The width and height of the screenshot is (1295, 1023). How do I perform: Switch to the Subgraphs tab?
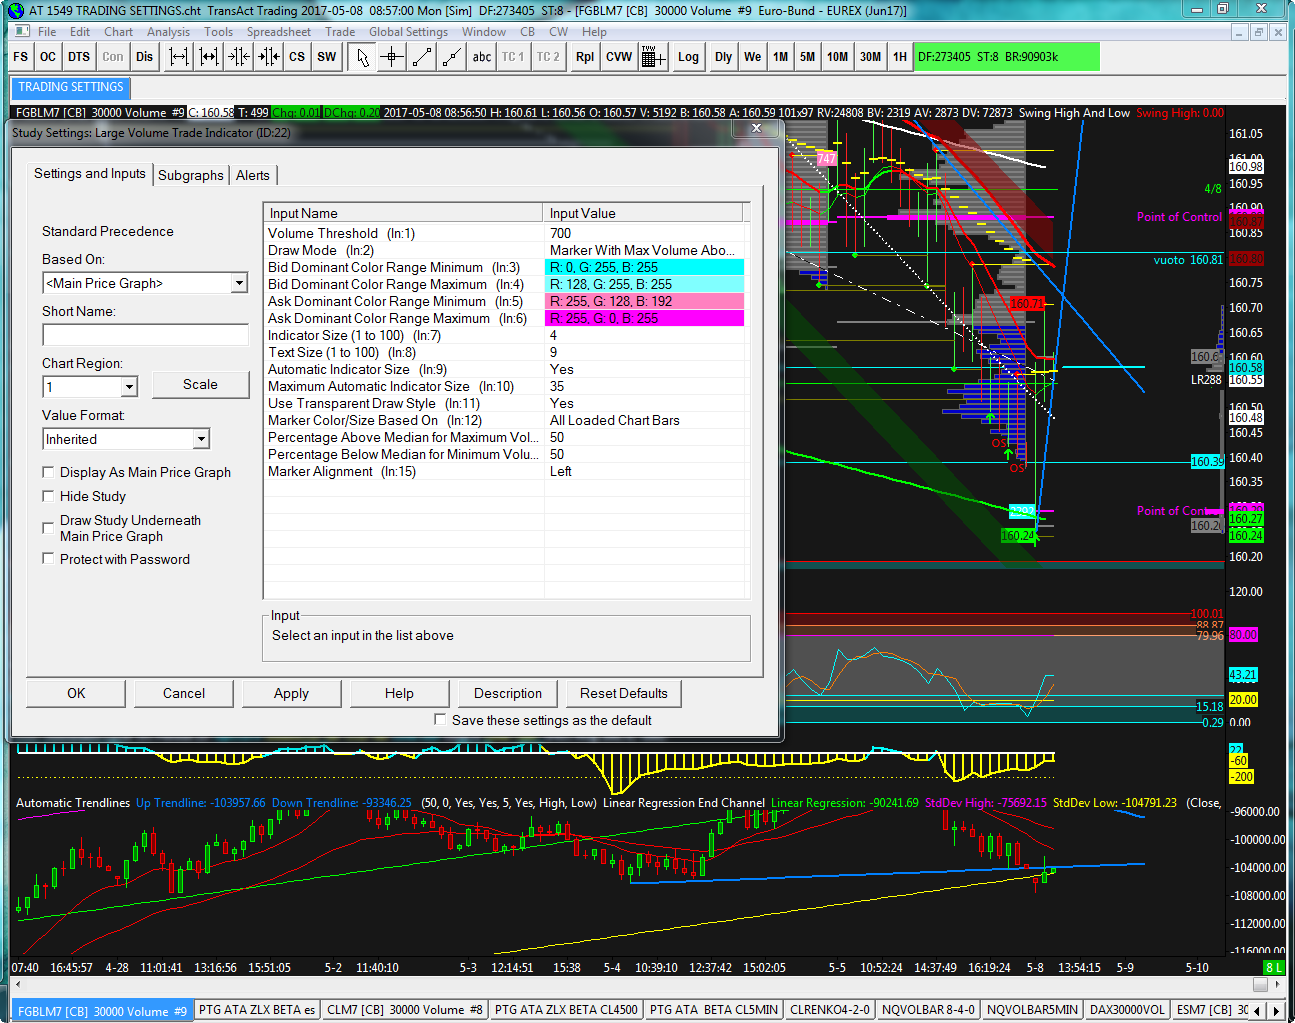(190, 175)
